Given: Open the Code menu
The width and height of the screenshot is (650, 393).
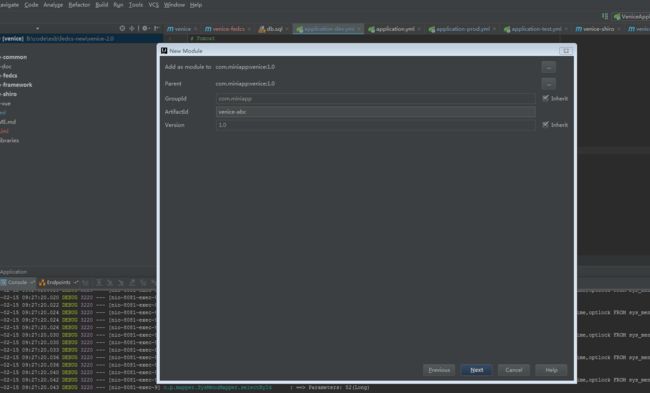Looking at the screenshot, I should point(31,5).
